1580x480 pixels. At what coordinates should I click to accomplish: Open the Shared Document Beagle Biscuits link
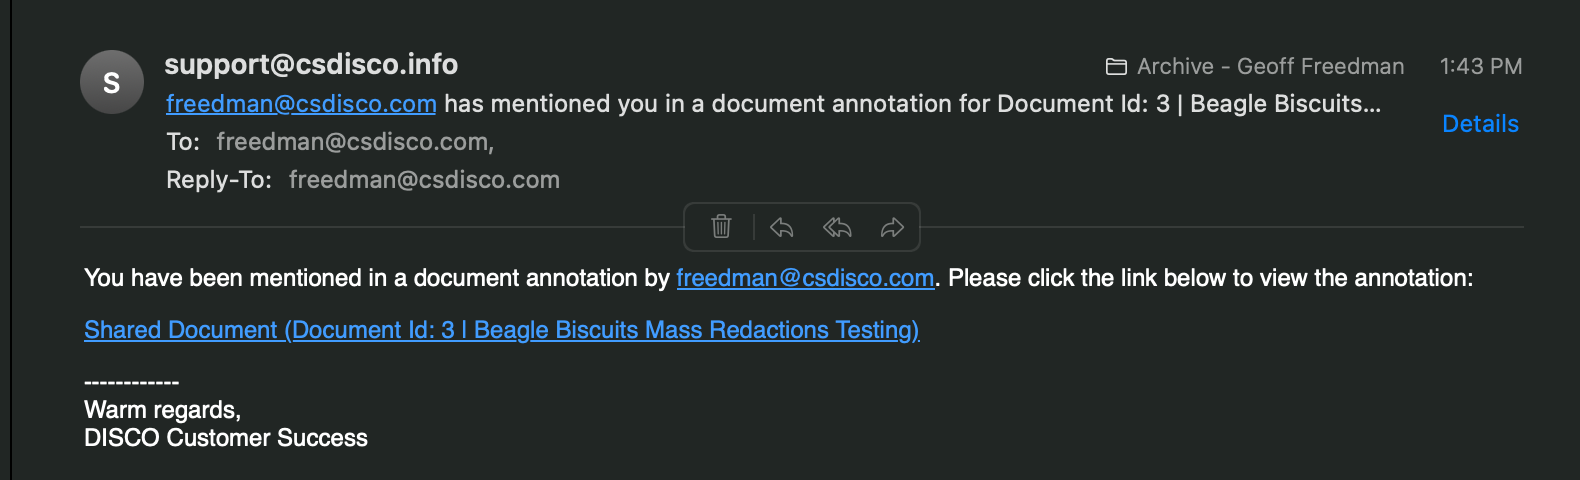pos(502,330)
